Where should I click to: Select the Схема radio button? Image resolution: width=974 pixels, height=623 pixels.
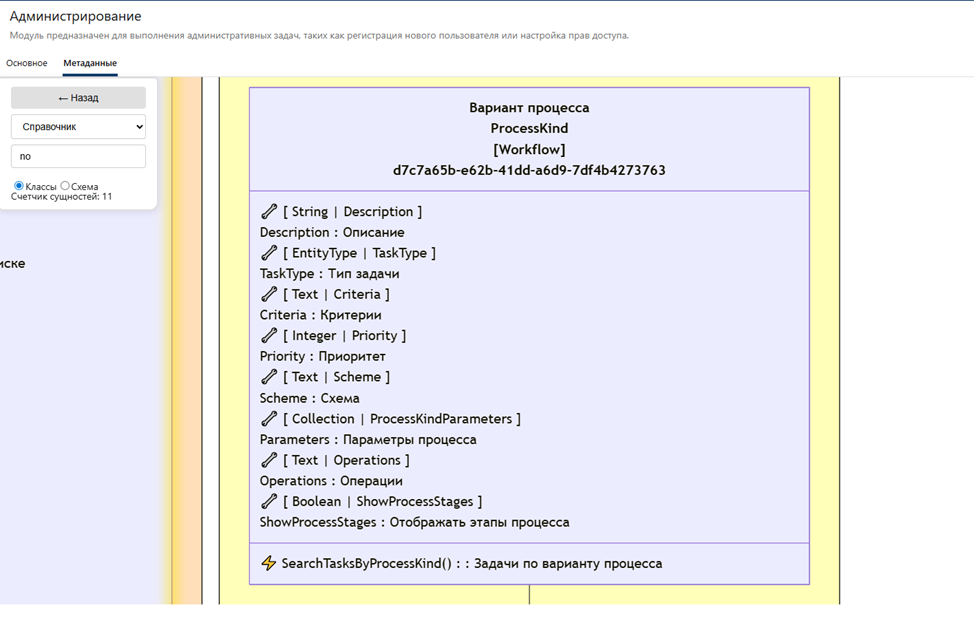click(x=65, y=186)
